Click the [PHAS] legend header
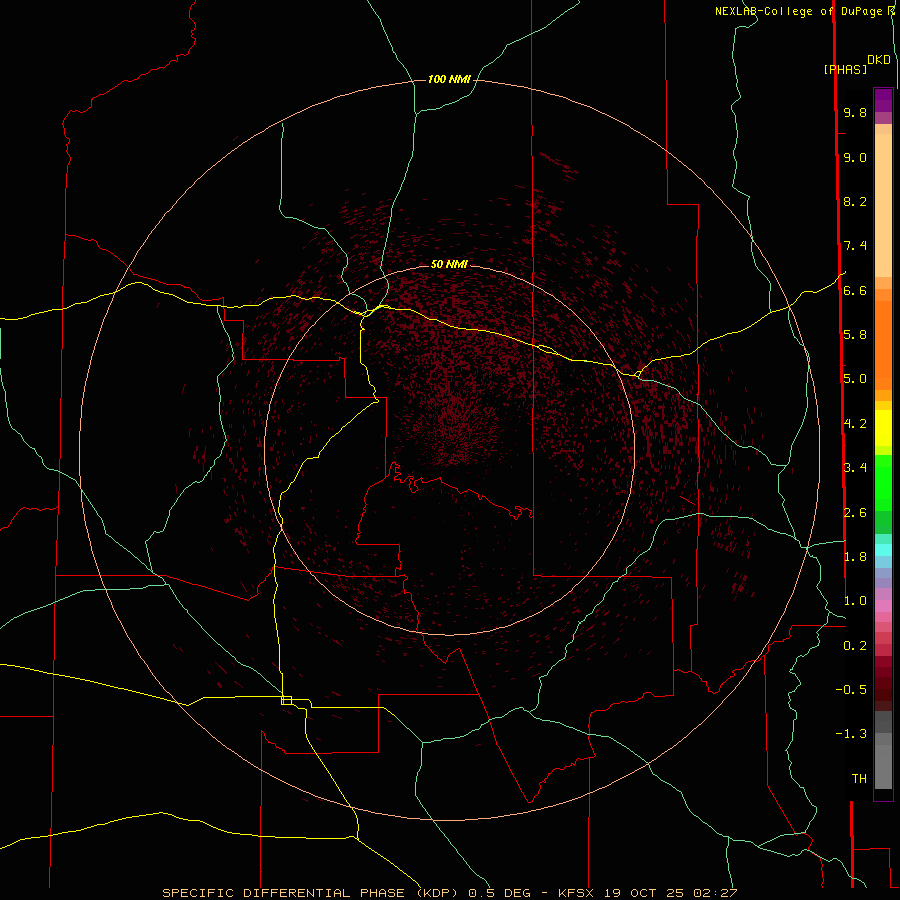 [x=845, y=69]
